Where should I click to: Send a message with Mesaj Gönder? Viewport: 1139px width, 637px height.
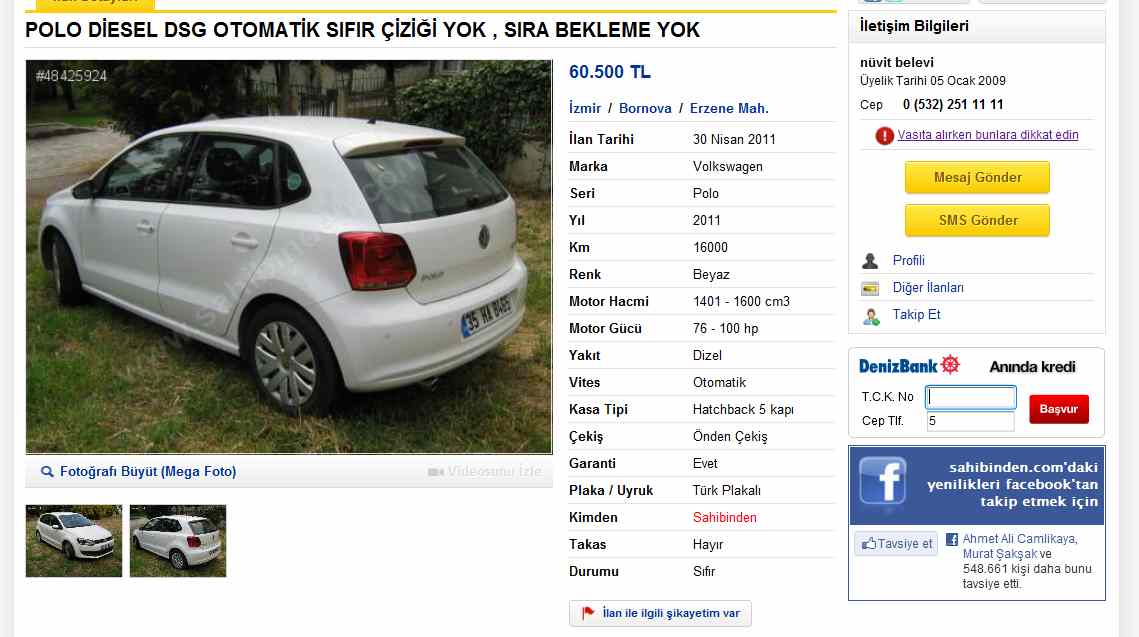(977, 177)
